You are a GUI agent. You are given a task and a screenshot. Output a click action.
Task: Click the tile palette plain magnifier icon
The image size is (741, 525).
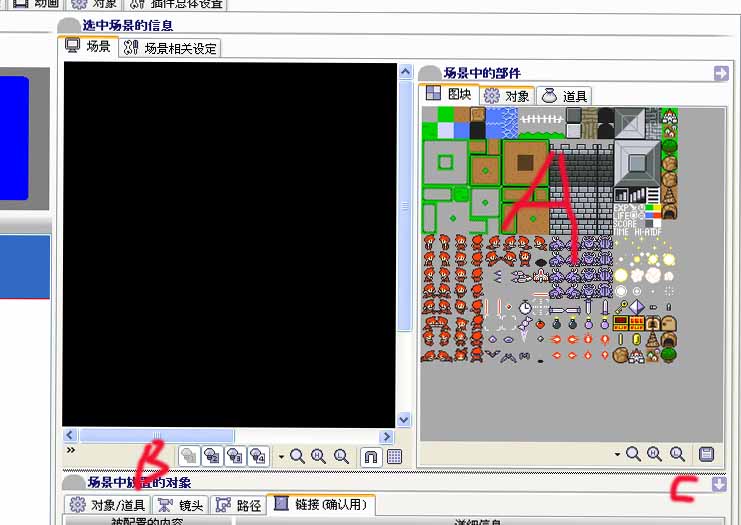633,454
